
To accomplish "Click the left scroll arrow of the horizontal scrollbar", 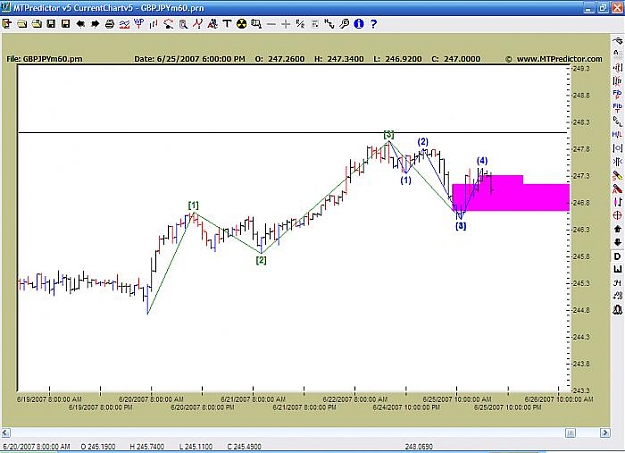I will (x=6, y=433).
